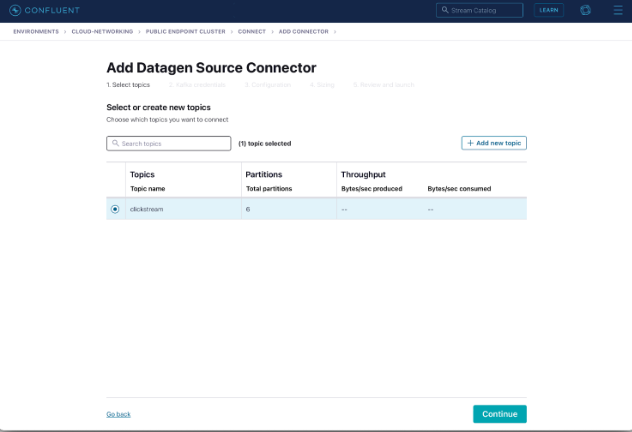Click the Confluent logo icon
Screen dimensions: 632x432
(15, 10)
